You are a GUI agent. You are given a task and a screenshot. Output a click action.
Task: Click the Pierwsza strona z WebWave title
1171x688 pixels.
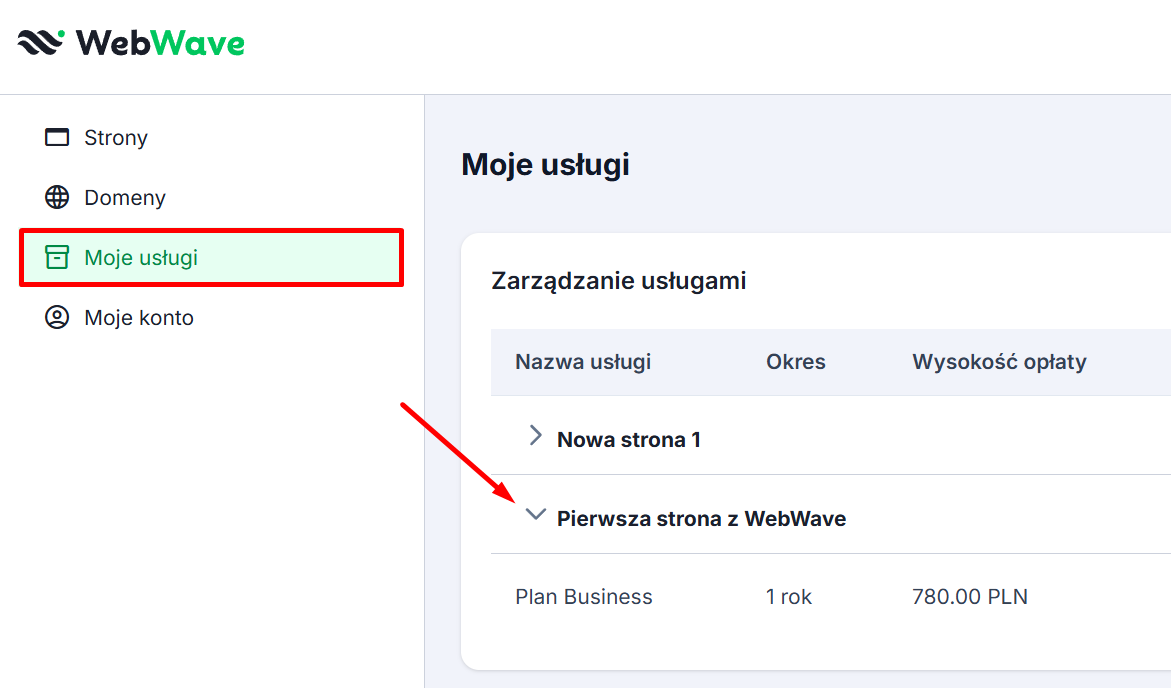[701, 518]
